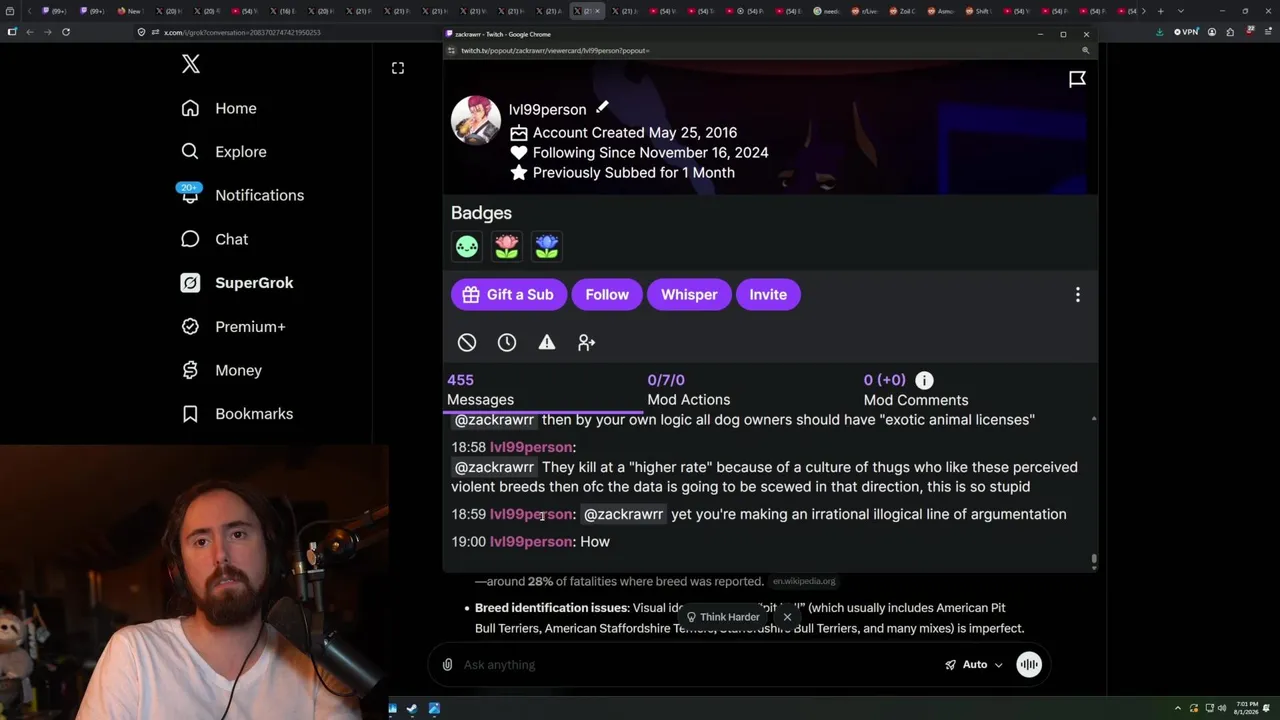Timeout user with the clock icon

pyautogui.click(x=507, y=343)
